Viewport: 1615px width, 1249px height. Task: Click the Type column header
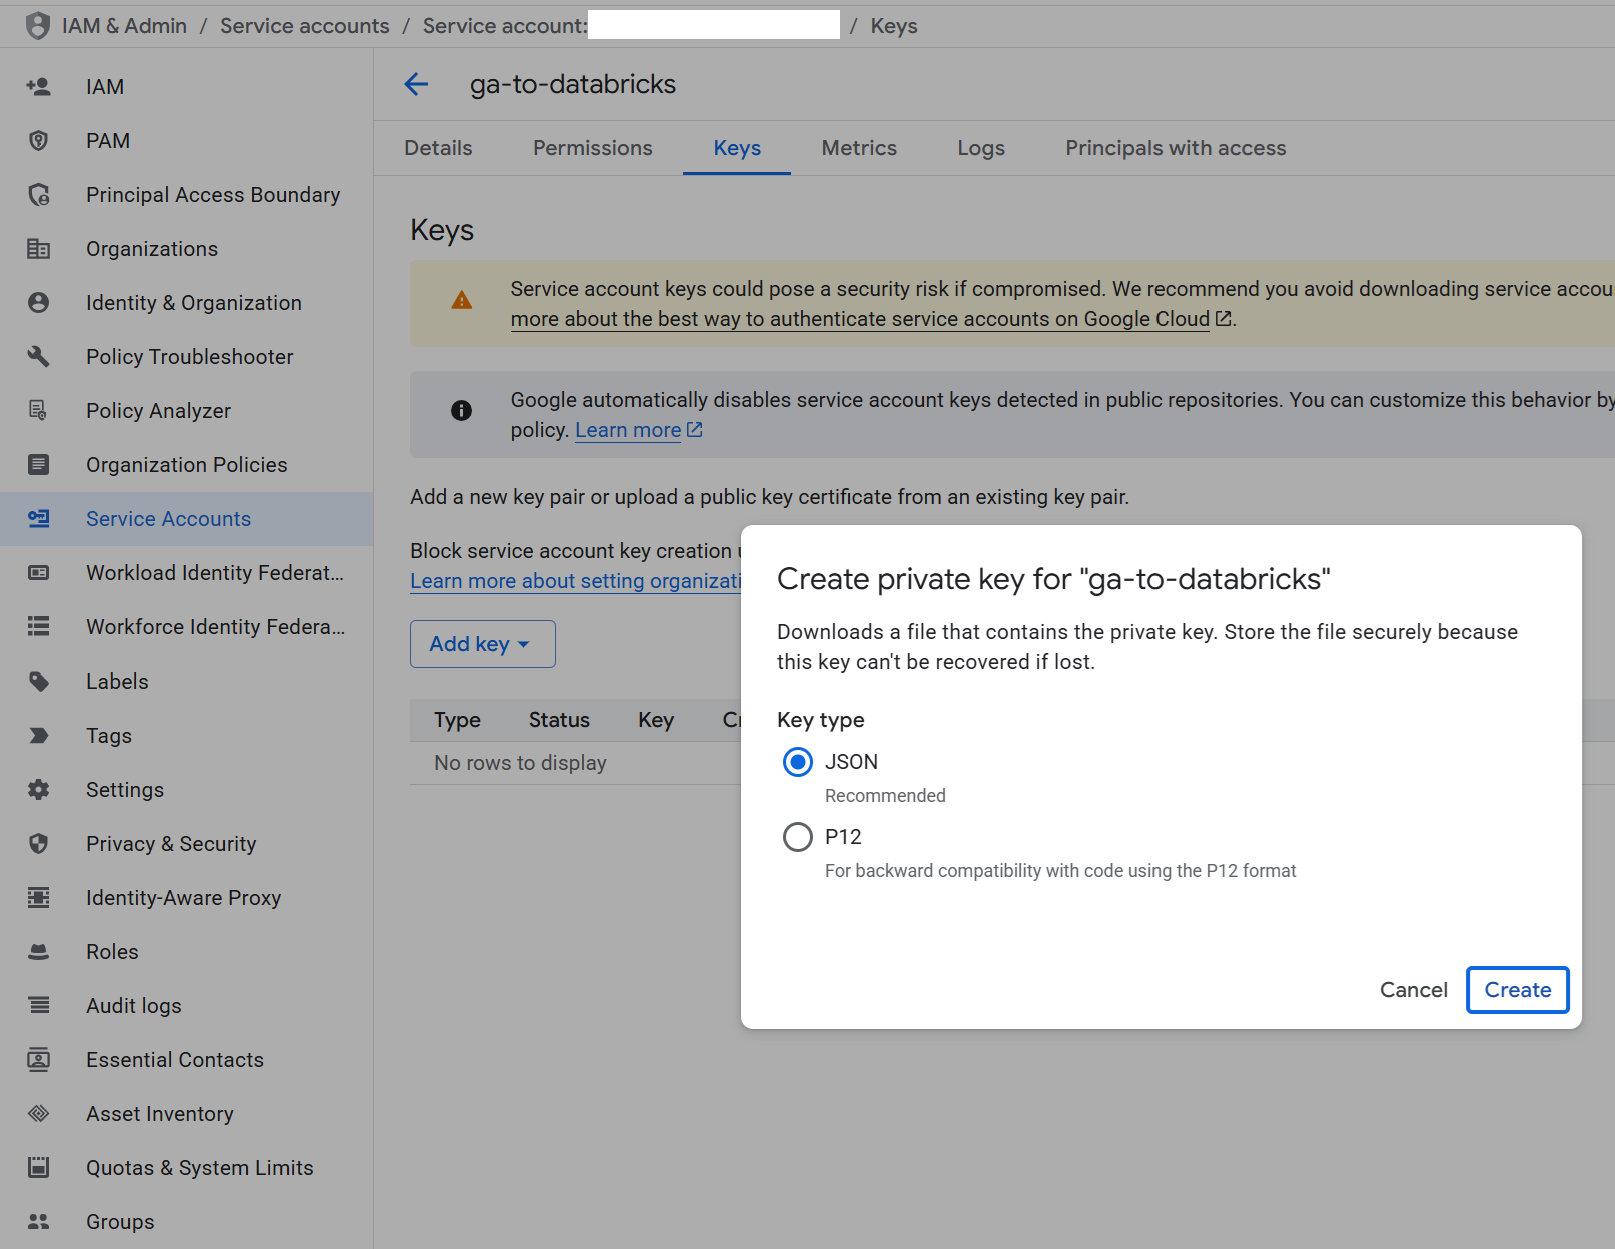457,720
